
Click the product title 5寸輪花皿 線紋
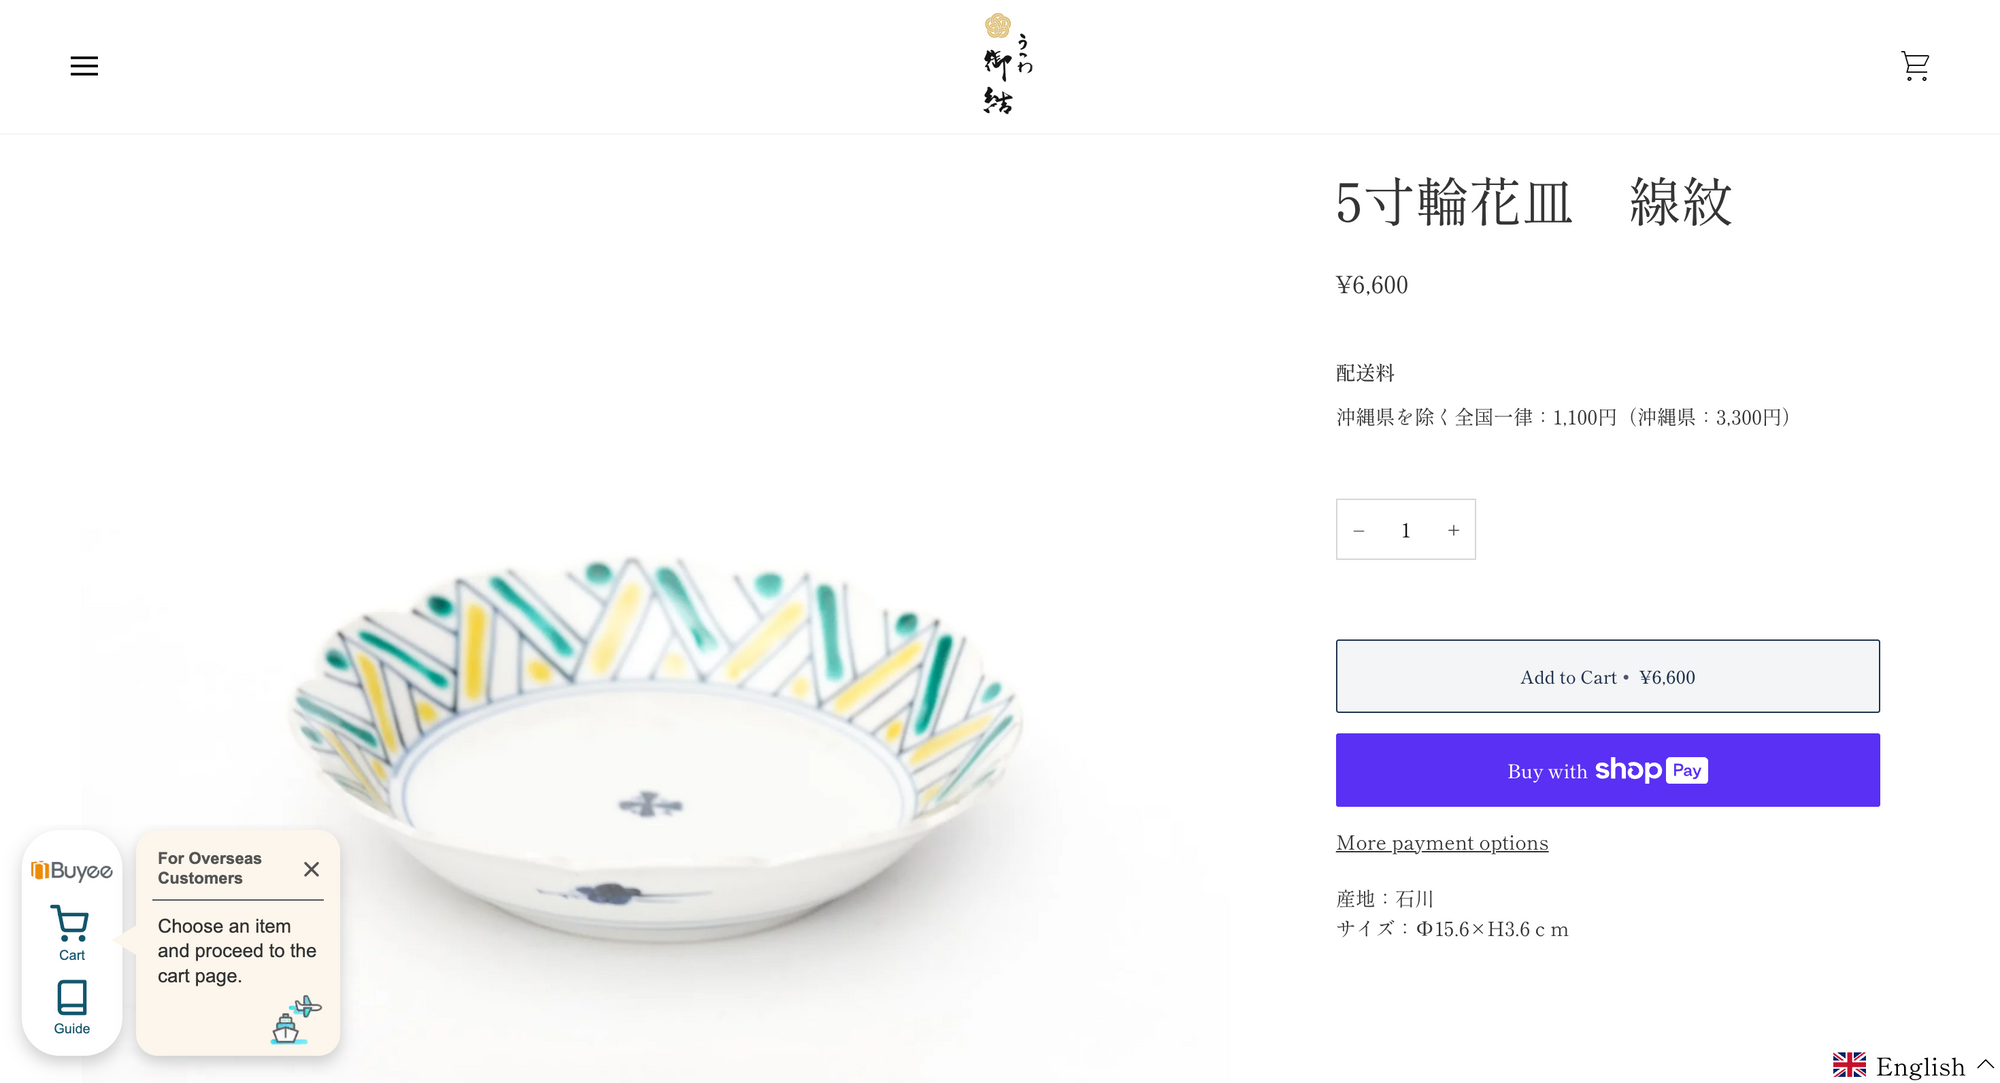click(x=1533, y=202)
